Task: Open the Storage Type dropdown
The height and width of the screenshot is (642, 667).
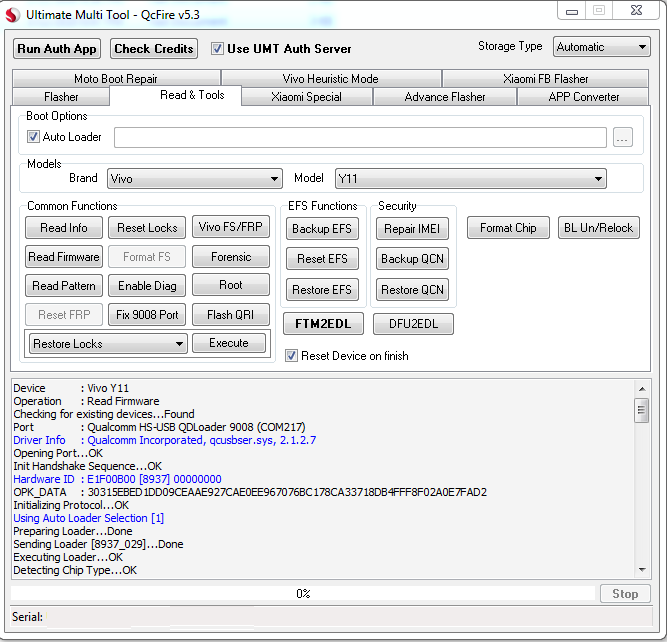Action: pyautogui.click(x=601, y=47)
